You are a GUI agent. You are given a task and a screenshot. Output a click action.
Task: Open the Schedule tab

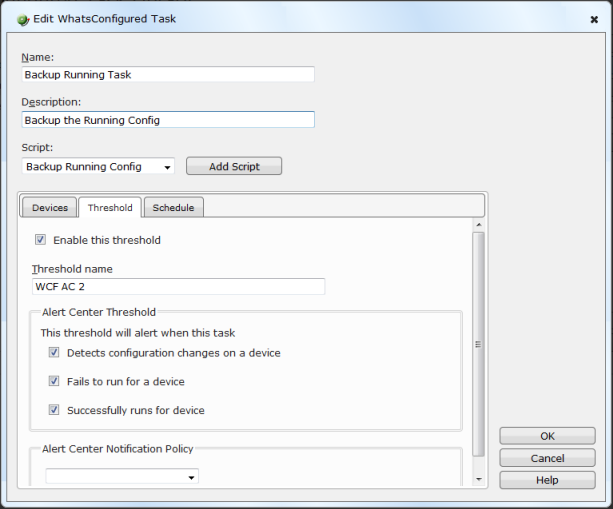174,207
